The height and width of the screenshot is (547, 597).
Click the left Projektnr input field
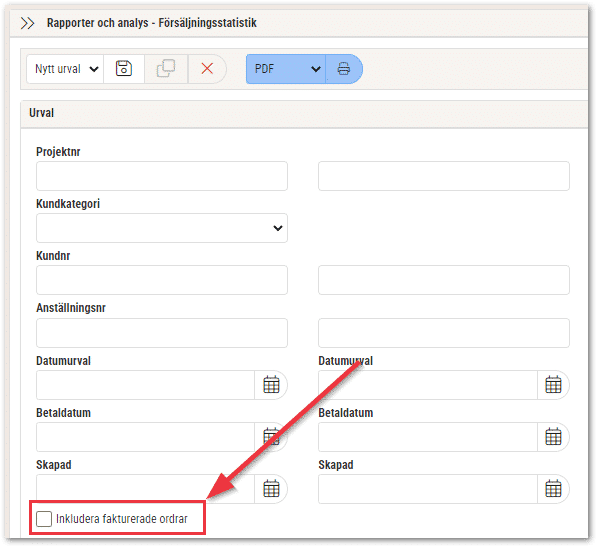tap(162, 176)
